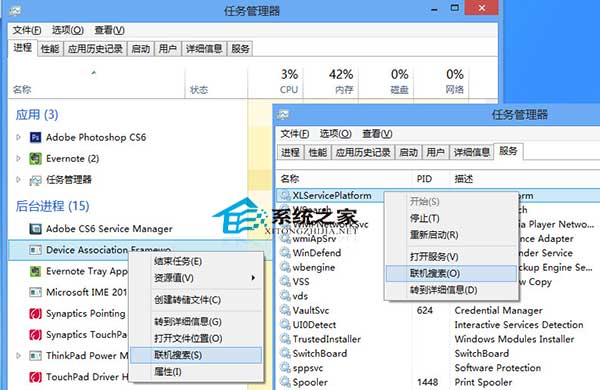
Task: Select the Software Protection description text
Action: 497,368
